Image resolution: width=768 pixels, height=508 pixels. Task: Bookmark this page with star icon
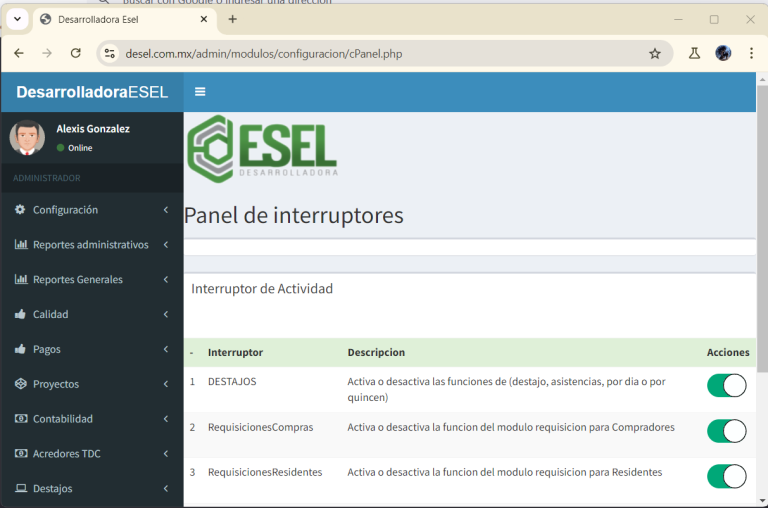pos(655,54)
